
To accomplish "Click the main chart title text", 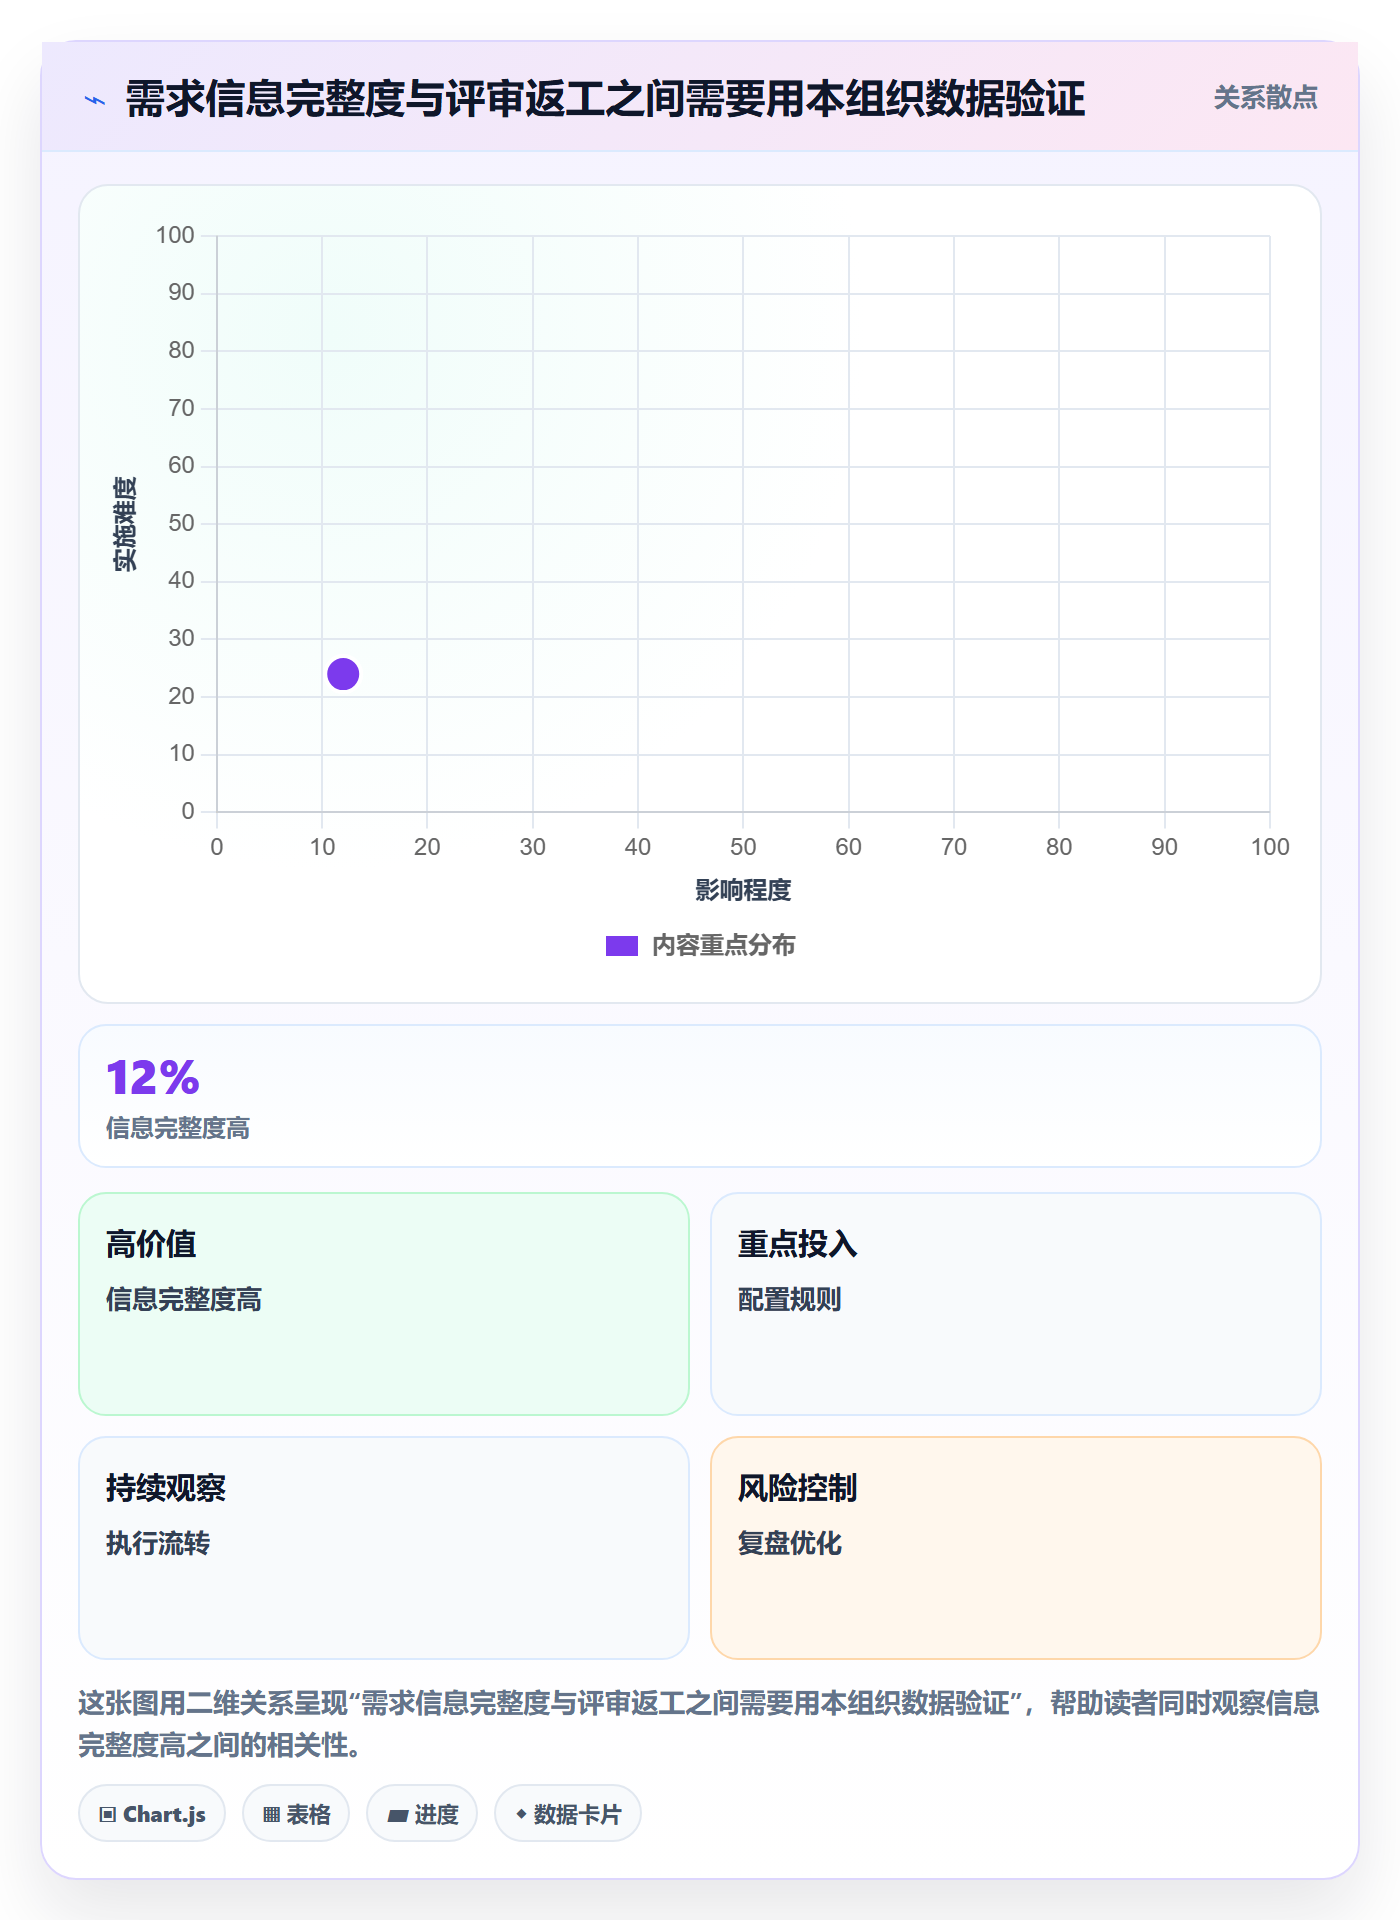I will click(x=605, y=99).
